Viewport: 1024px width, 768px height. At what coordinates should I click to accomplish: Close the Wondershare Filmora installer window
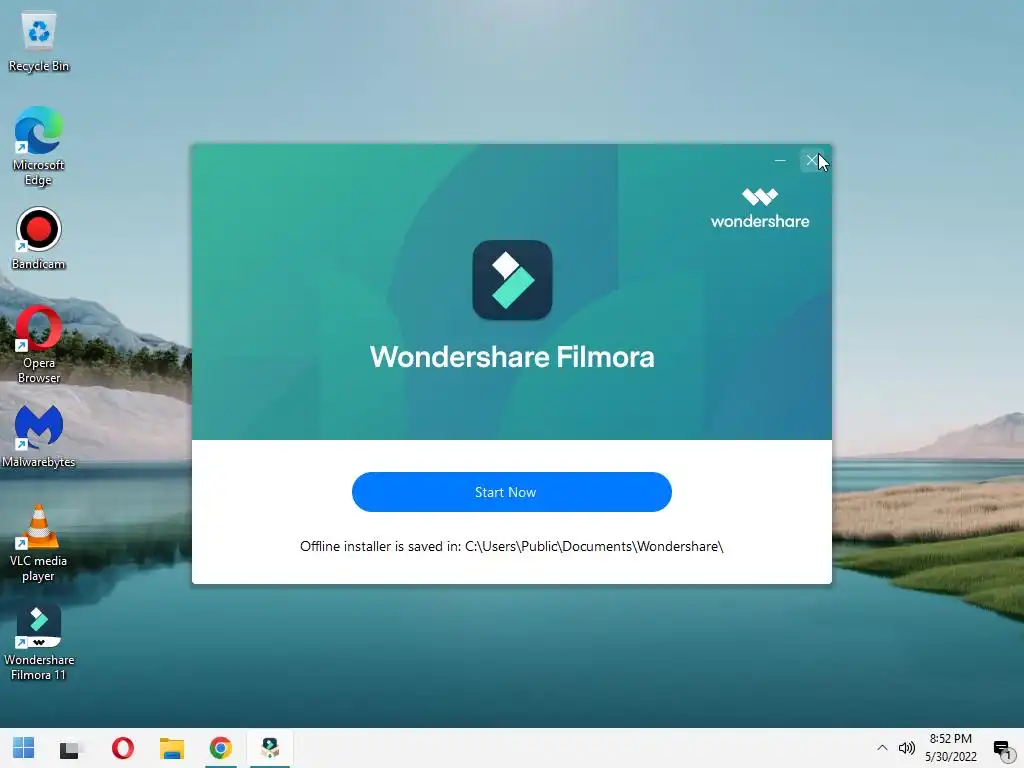(812, 160)
